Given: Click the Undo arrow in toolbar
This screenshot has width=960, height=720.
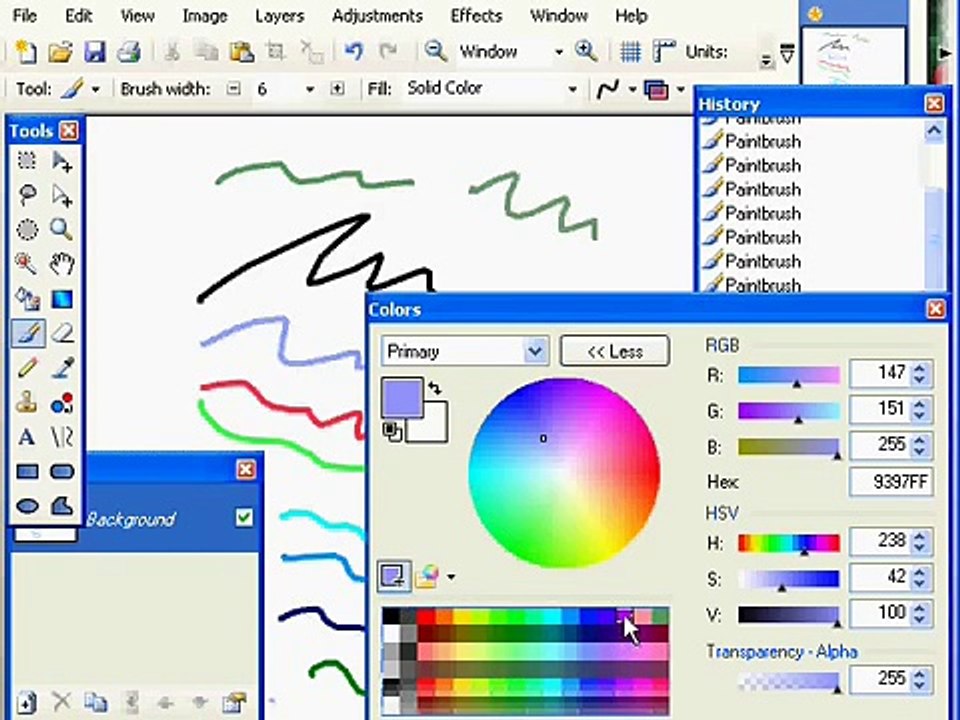Looking at the screenshot, I should pyautogui.click(x=353, y=51).
